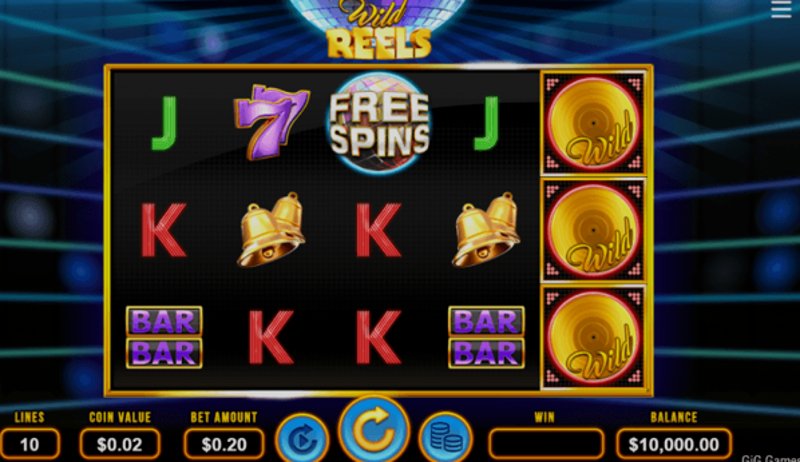800x462 pixels.
Task: Click the Balance display showing $10,000.00
Action: point(673,444)
